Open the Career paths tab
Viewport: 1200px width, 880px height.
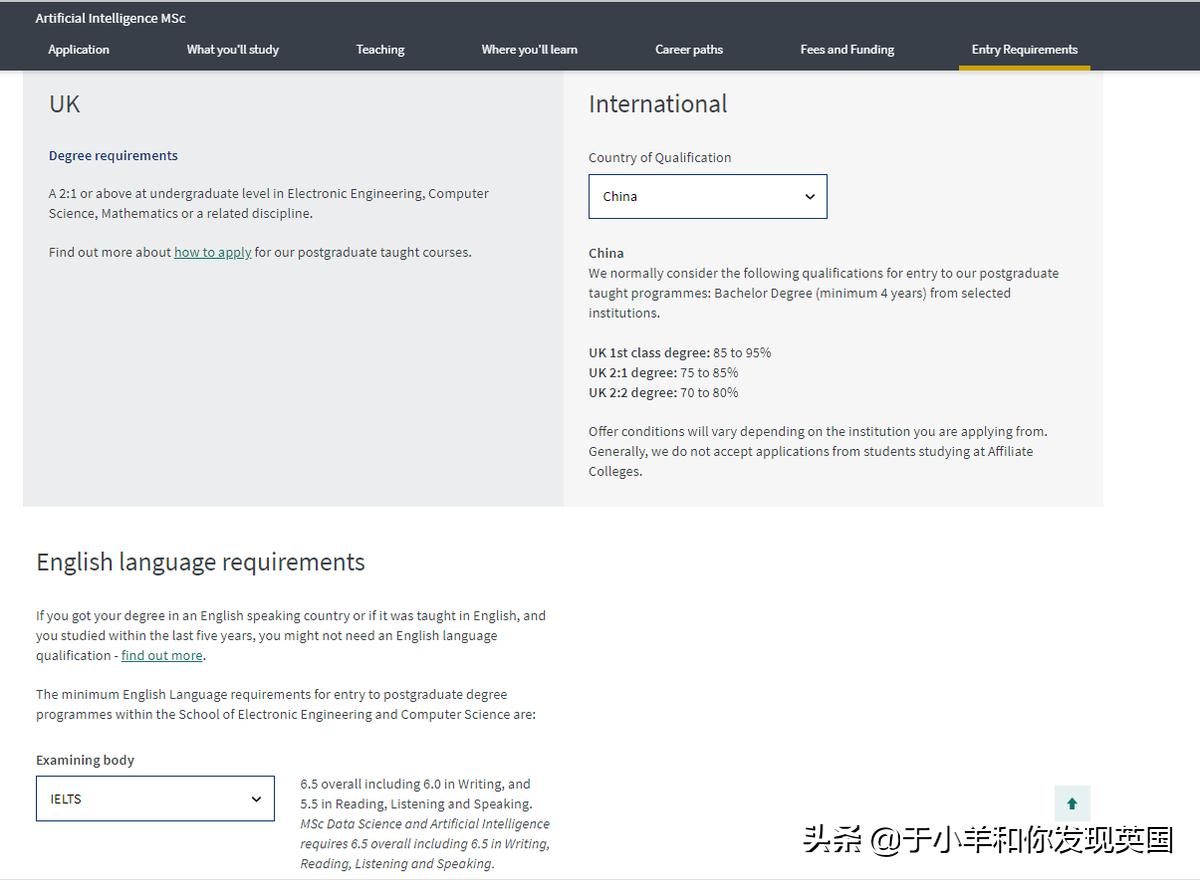[689, 49]
